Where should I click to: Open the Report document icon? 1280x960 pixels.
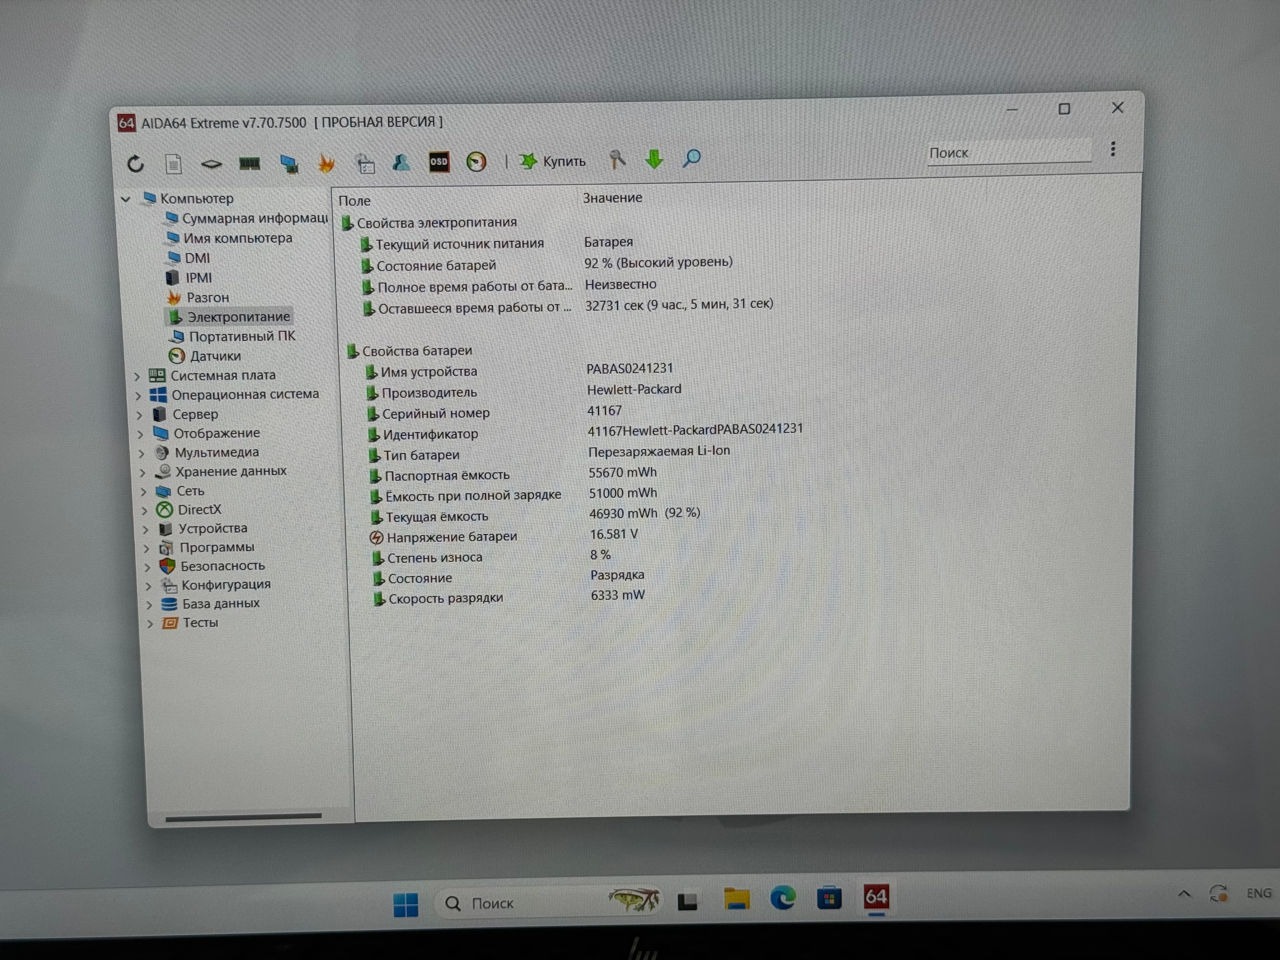173,163
